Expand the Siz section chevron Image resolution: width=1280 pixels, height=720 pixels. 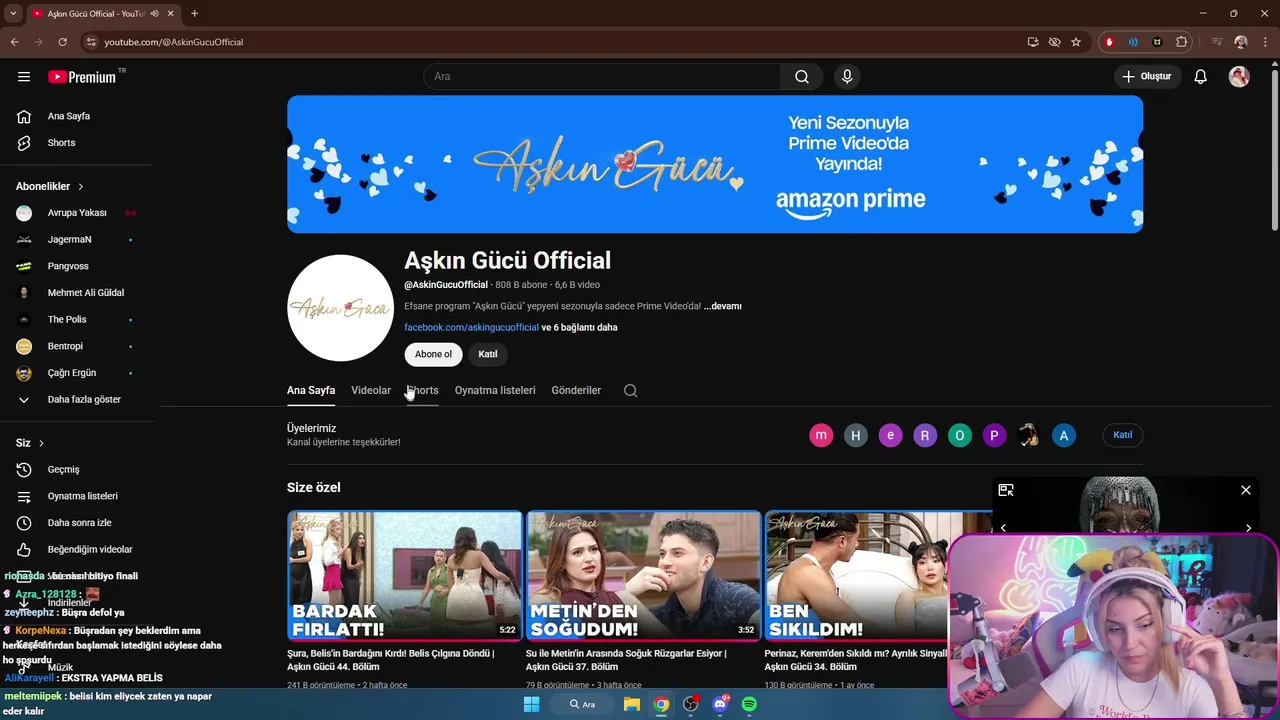coord(41,443)
